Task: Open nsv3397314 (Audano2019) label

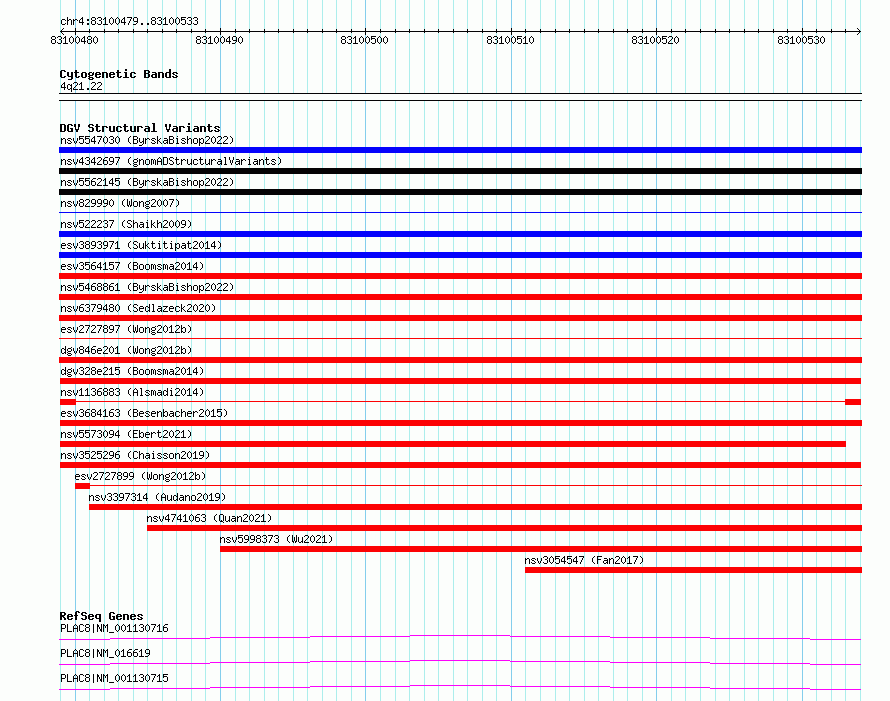Action: click(157, 497)
